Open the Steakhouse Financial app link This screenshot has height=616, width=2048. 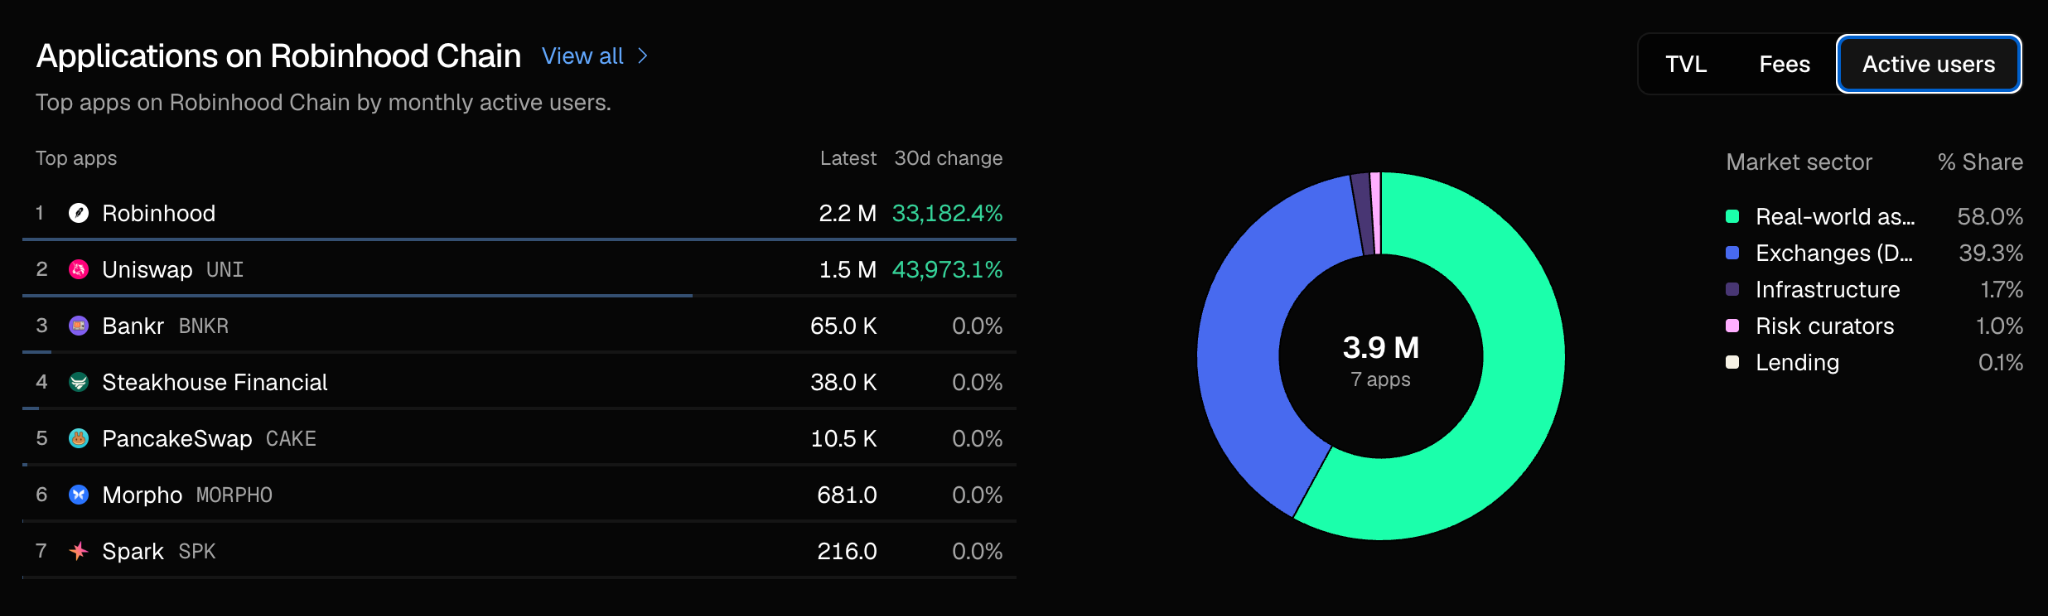pyautogui.click(x=215, y=382)
